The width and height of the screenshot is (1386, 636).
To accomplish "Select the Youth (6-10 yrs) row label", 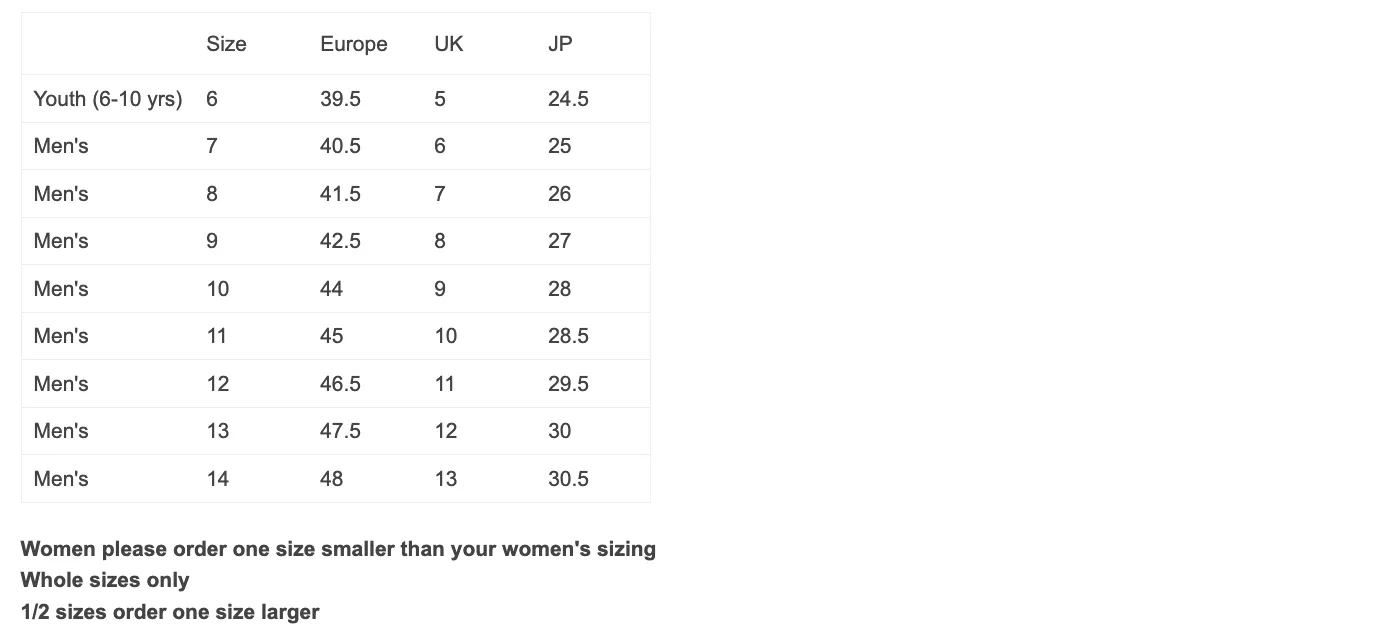I will tap(108, 99).
